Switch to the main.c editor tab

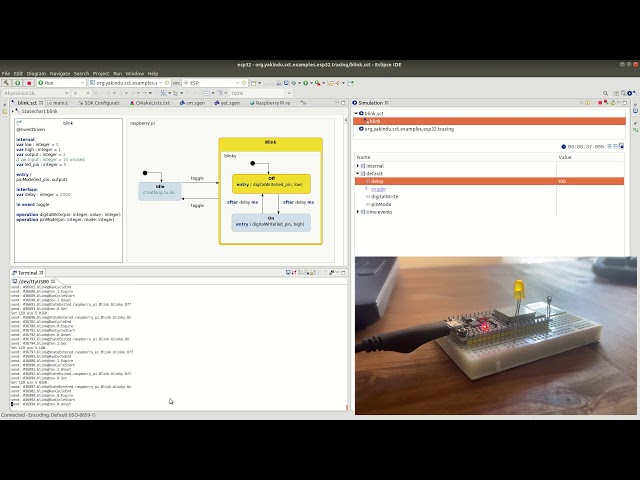pyautogui.click(x=58, y=103)
